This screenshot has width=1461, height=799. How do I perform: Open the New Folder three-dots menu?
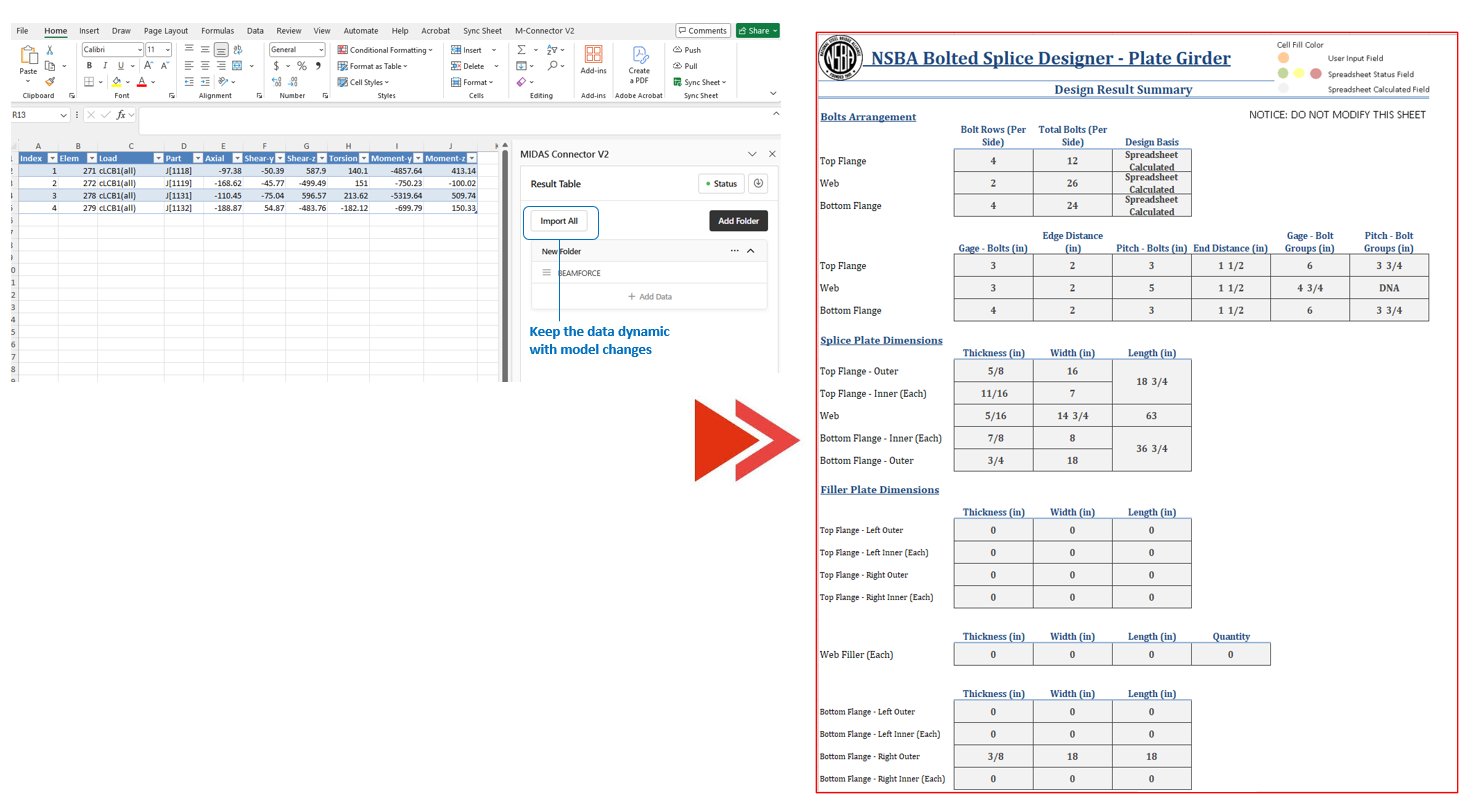pos(735,251)
